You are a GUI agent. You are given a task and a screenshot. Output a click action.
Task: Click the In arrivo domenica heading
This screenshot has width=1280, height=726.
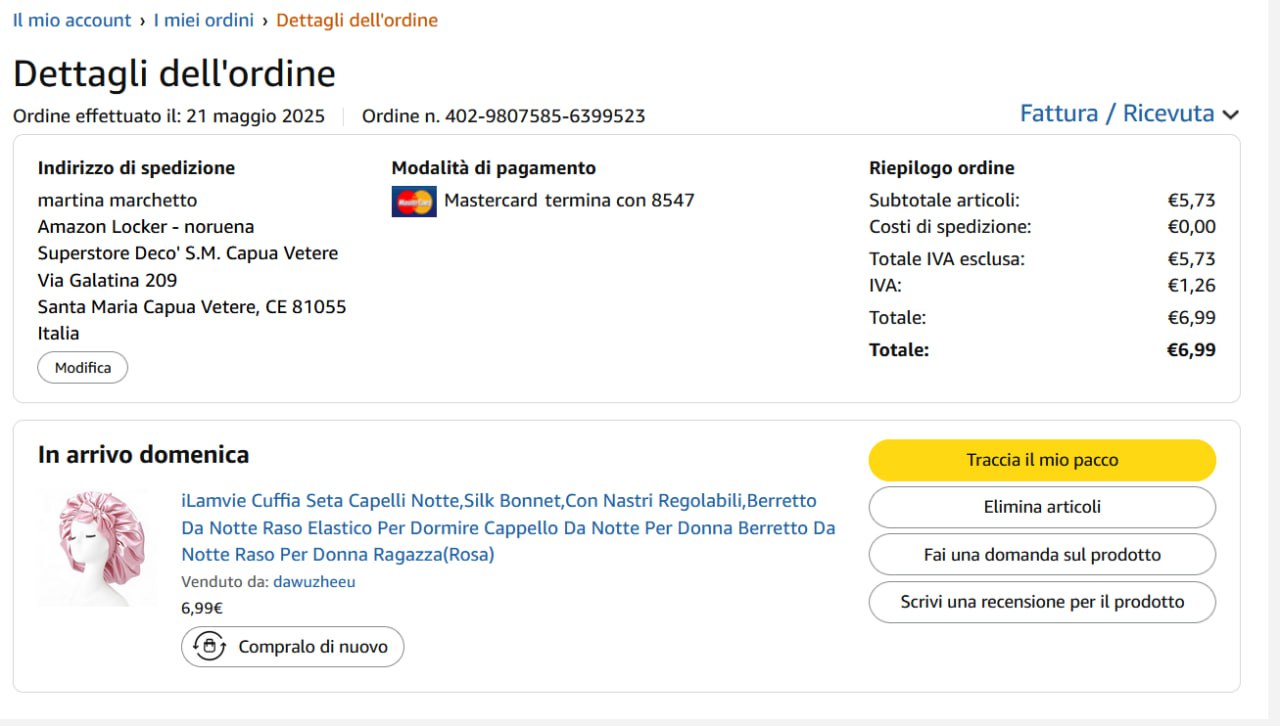click(x=143, y=455)
